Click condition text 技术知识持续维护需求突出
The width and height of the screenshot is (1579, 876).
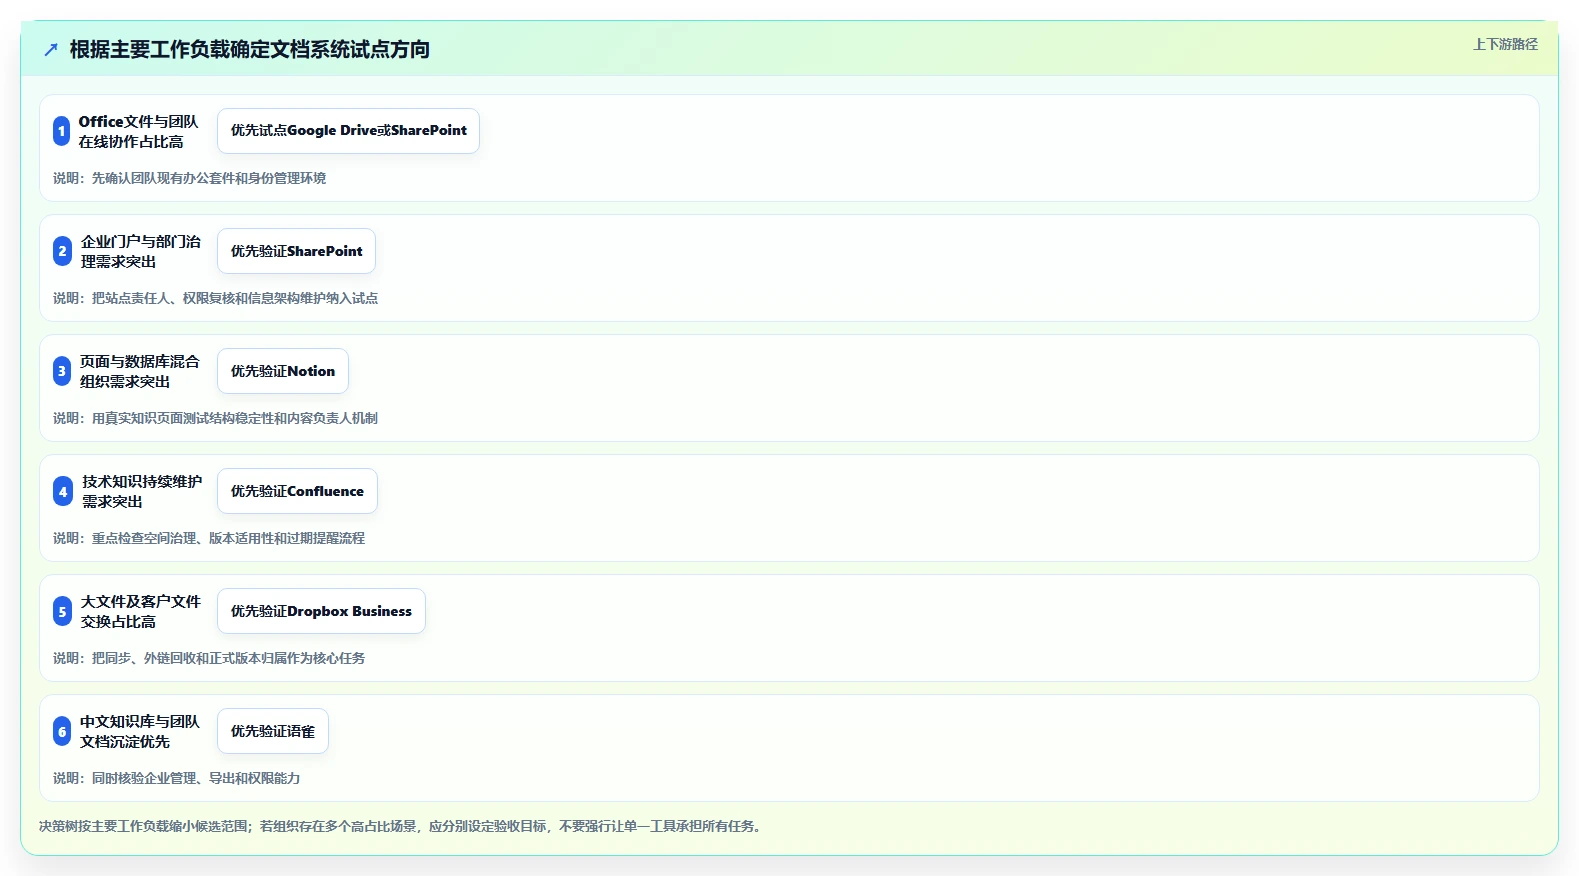click(x=142, y=491)
